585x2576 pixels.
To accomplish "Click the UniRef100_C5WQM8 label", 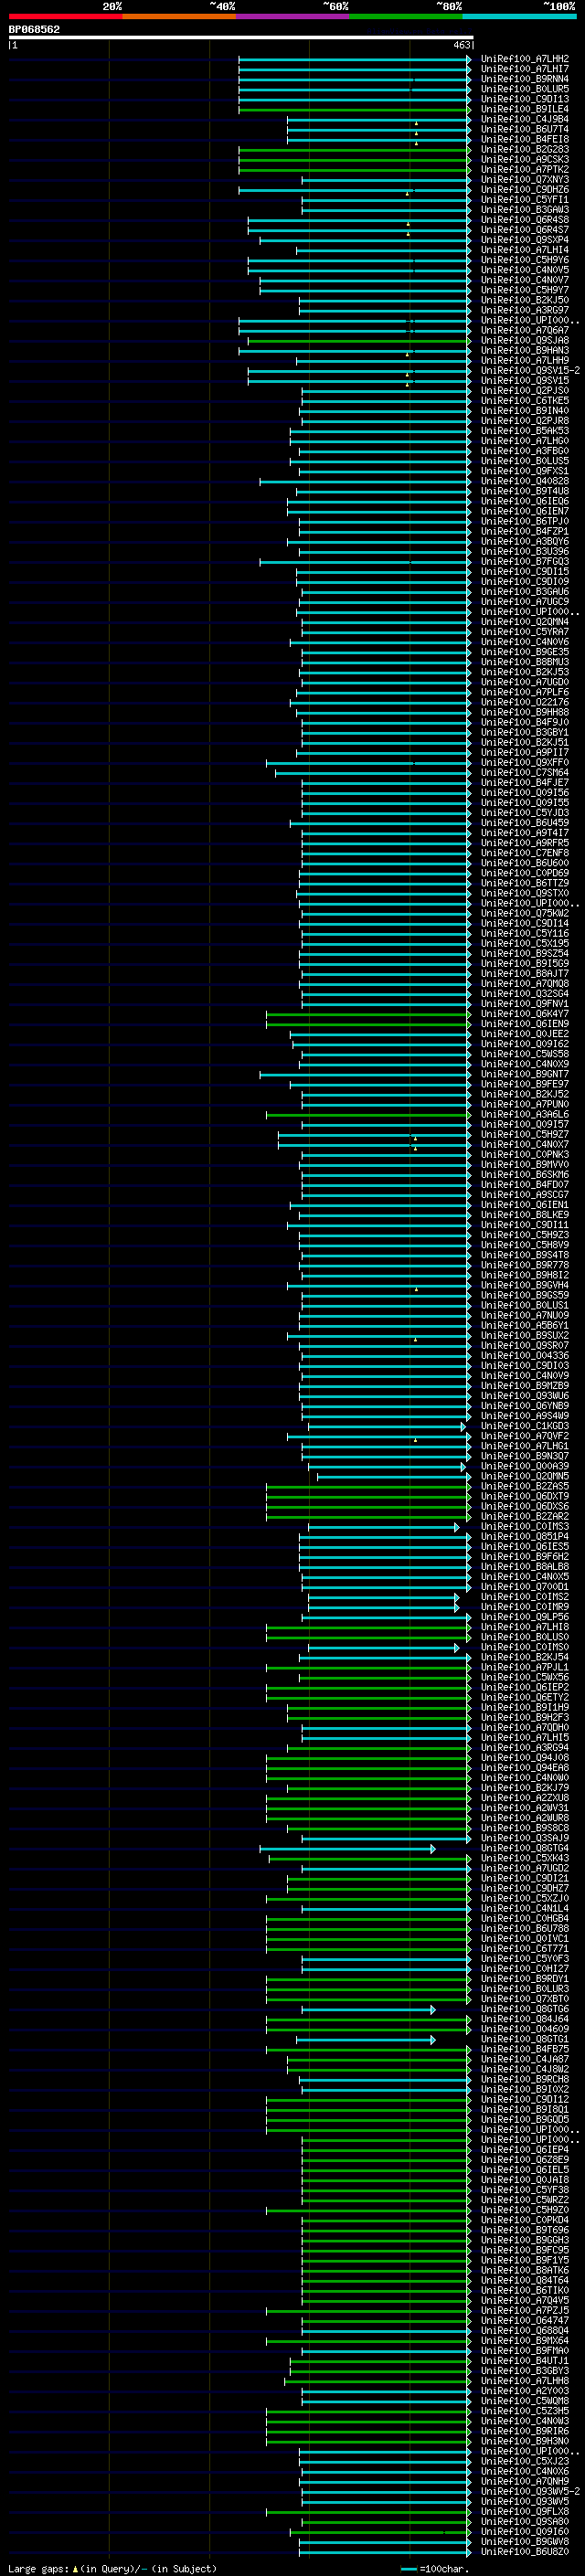I will coord(525,2400).
